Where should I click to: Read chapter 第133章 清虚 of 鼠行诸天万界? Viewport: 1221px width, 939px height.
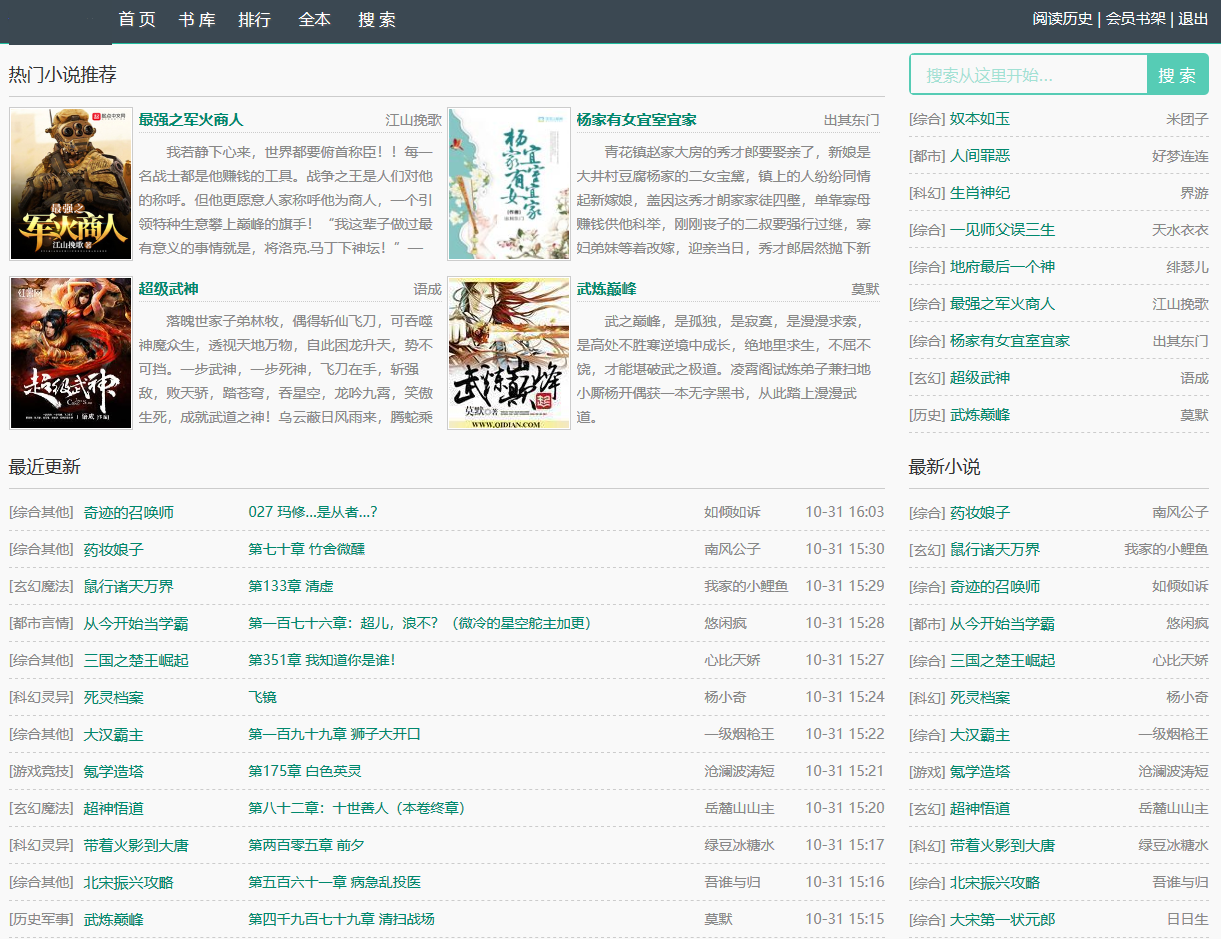point(294,585)
